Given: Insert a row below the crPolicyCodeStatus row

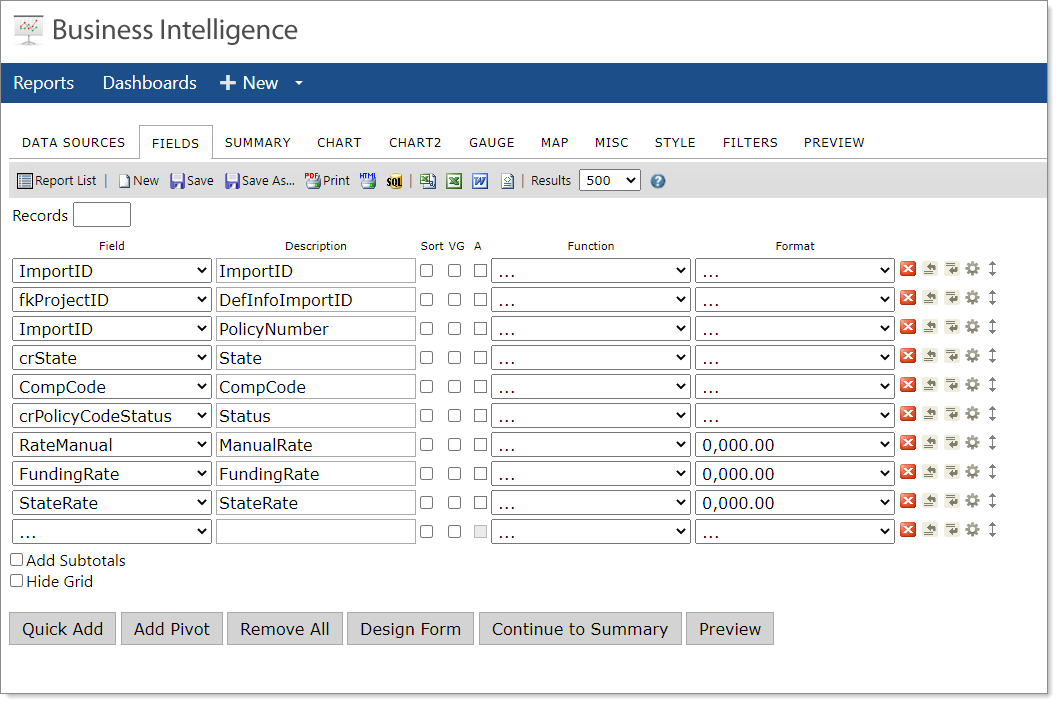Looking at the screenshot, I should coord(951,414).
